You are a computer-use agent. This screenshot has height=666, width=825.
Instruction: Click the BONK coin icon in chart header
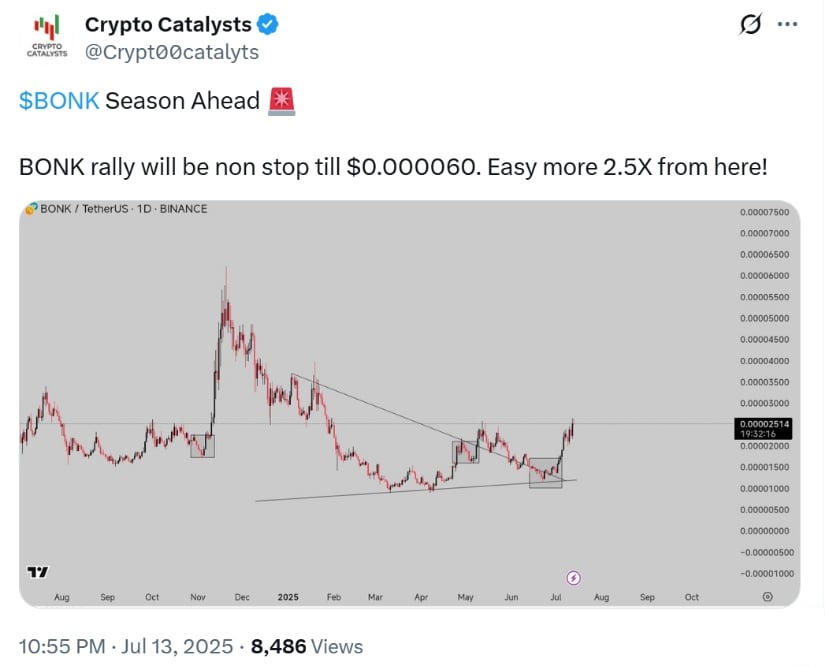[x=31, y=209]
